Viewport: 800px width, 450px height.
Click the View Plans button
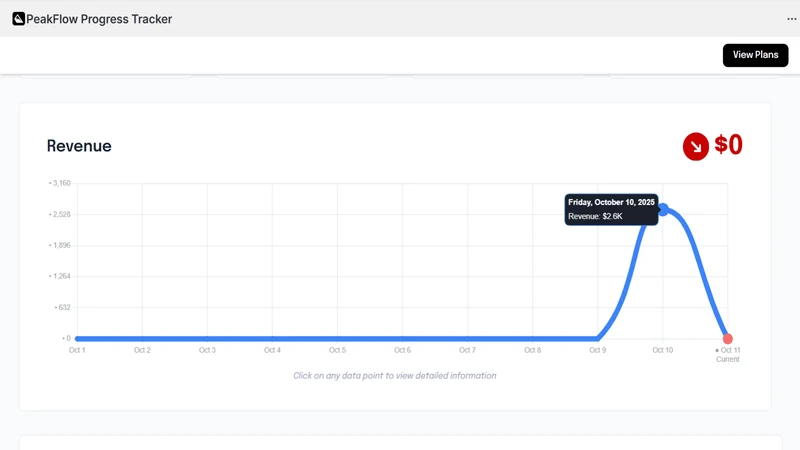(755, 55)
